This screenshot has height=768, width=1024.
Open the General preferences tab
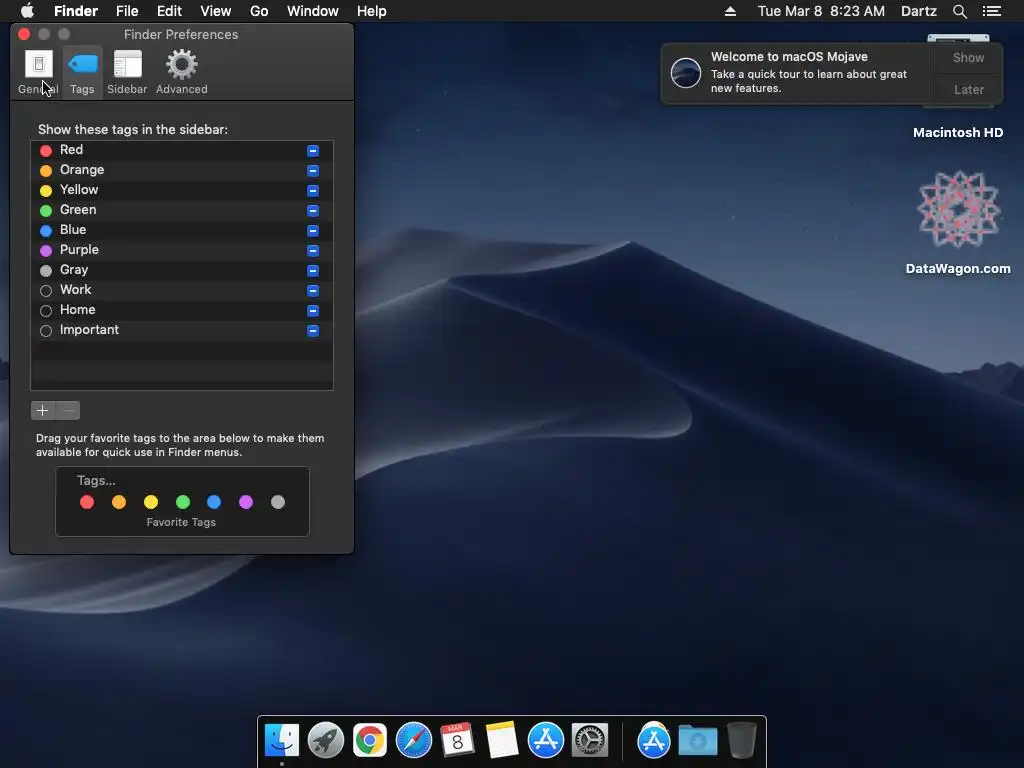(x=39, y=72)
